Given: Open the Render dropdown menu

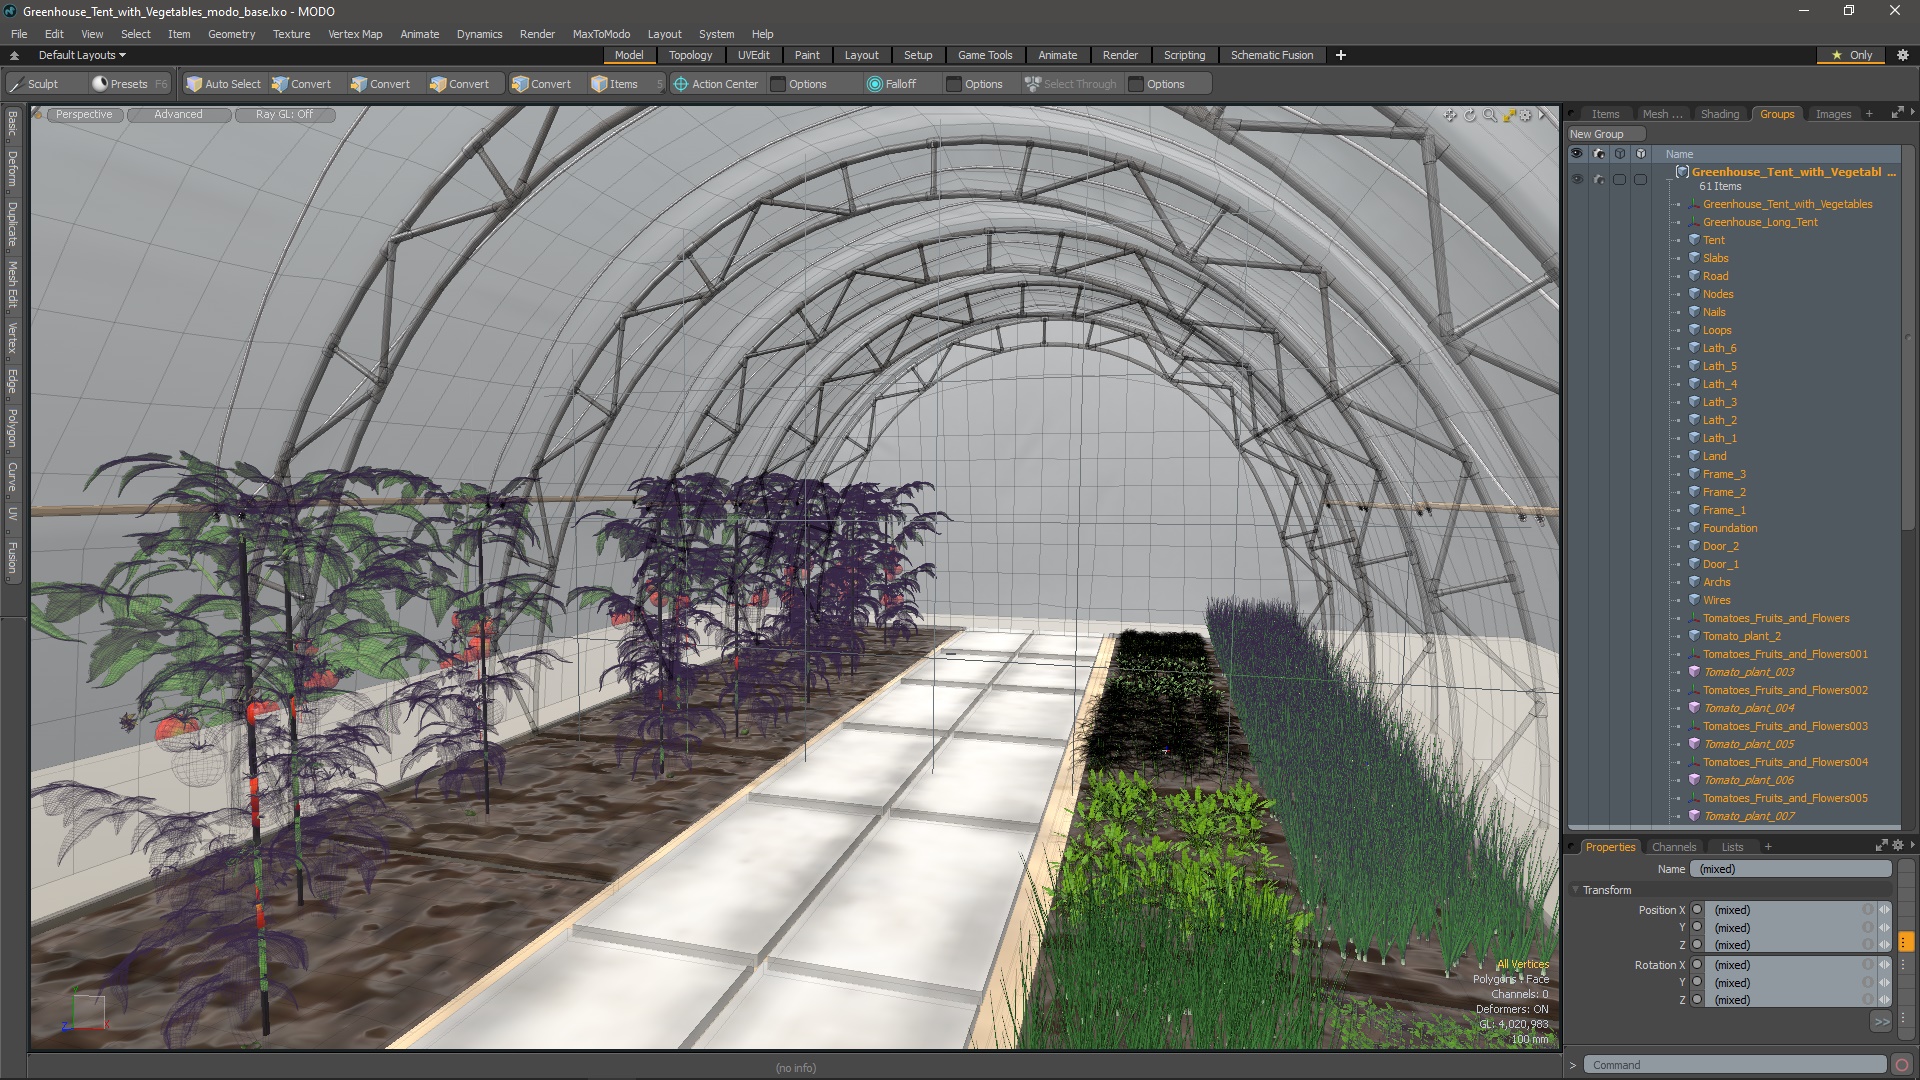Looking at the screenshot, I should point(537,33).
